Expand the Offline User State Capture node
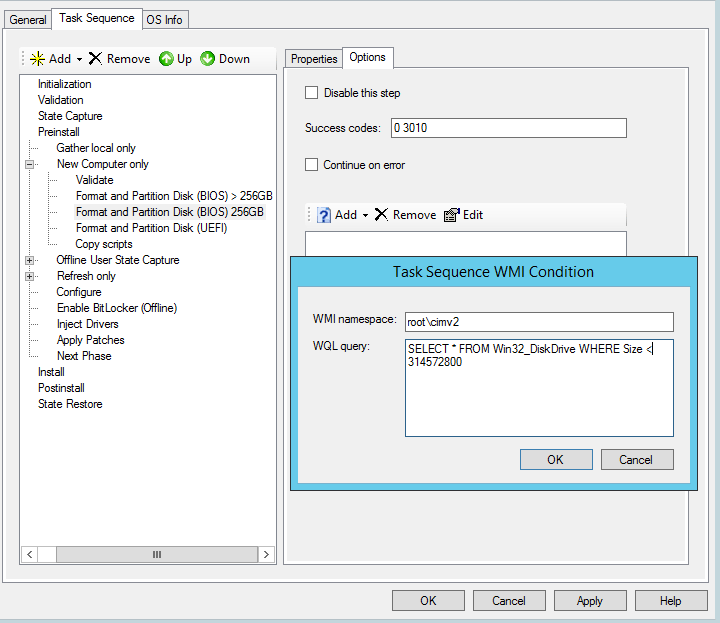 (30, 260)
